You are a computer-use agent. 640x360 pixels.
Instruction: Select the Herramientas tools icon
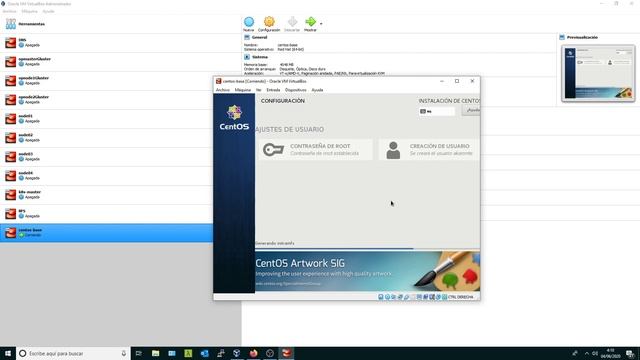pos(11,24)
